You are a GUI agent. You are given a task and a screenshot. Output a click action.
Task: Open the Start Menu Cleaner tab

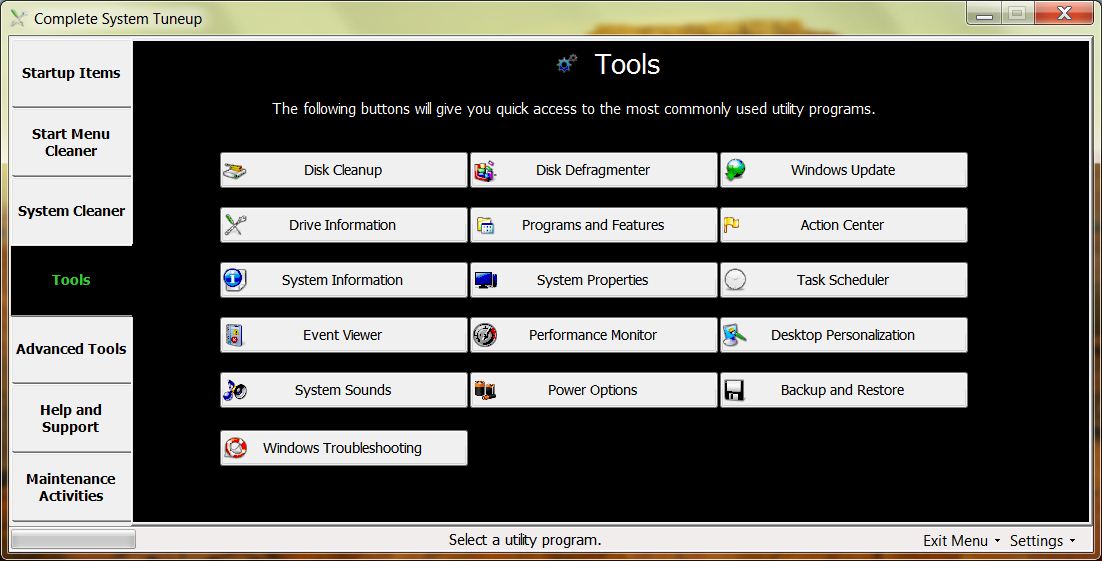[x=71, y=142]
